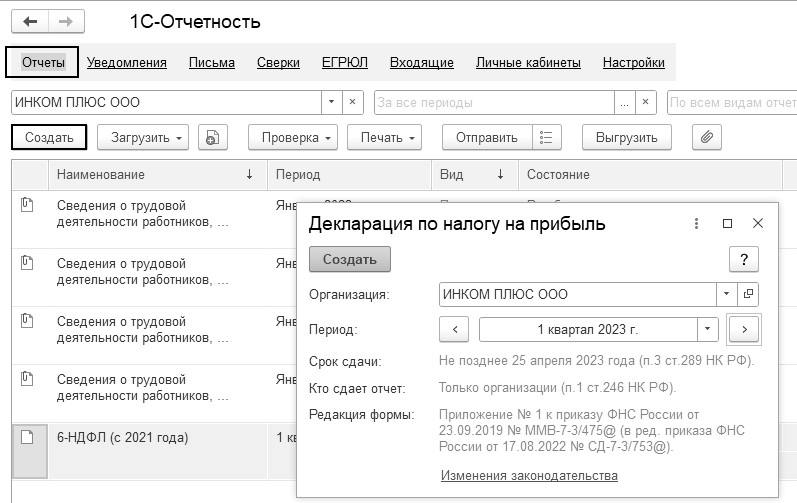The image size is (797, 503).
Task: Open the Уведомления tab
Action: pyautogui.click(x=127, y=62)
